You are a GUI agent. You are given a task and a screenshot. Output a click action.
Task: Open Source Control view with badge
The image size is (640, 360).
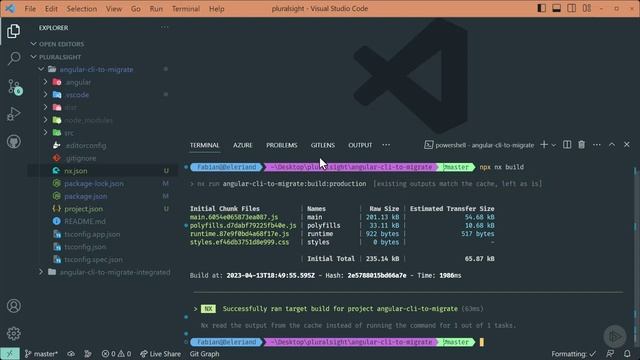[x=14, y=87]
